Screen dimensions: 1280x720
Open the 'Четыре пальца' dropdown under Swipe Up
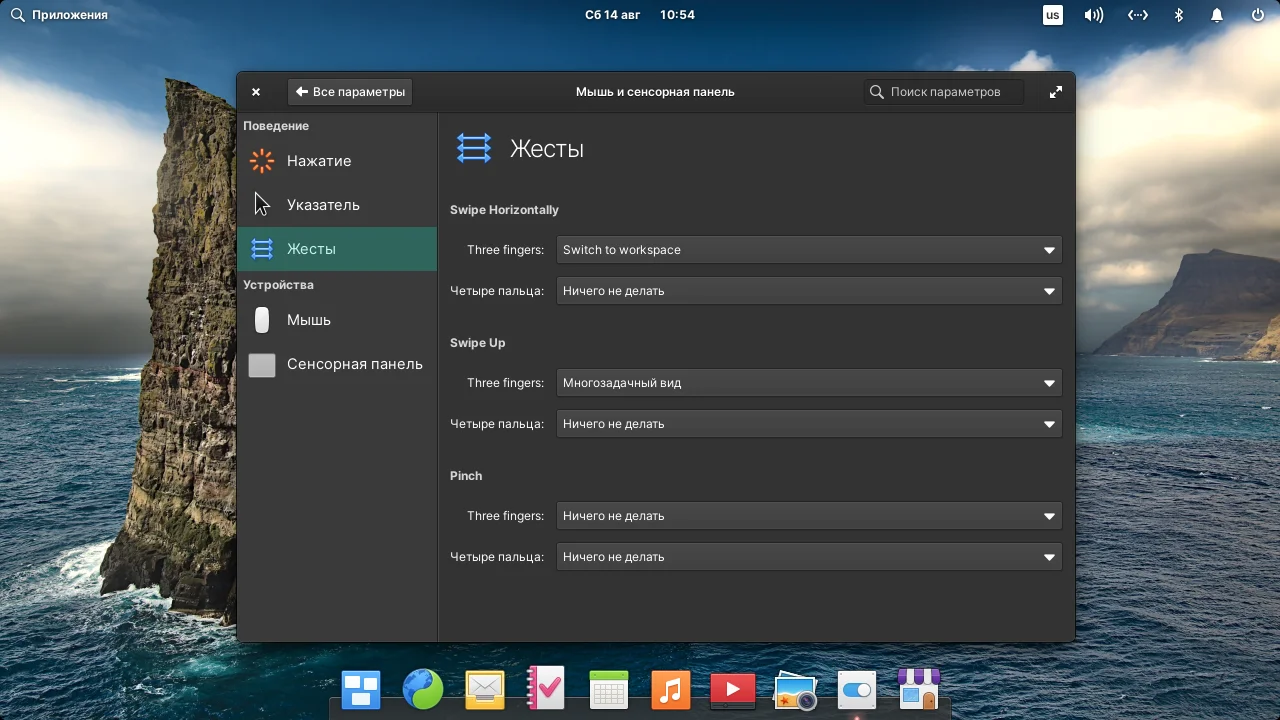tap(808, 423)
